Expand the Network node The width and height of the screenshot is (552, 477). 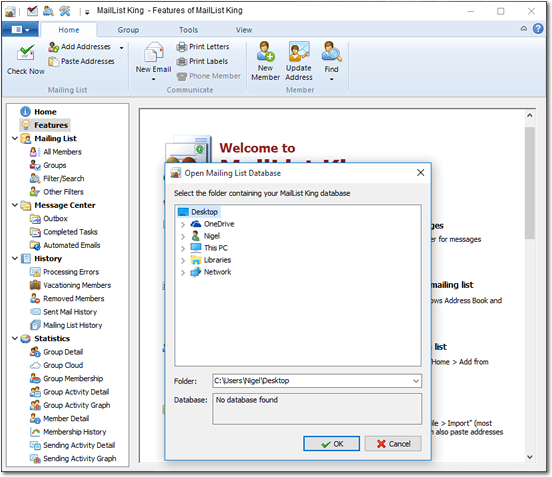tap(183, 272)
